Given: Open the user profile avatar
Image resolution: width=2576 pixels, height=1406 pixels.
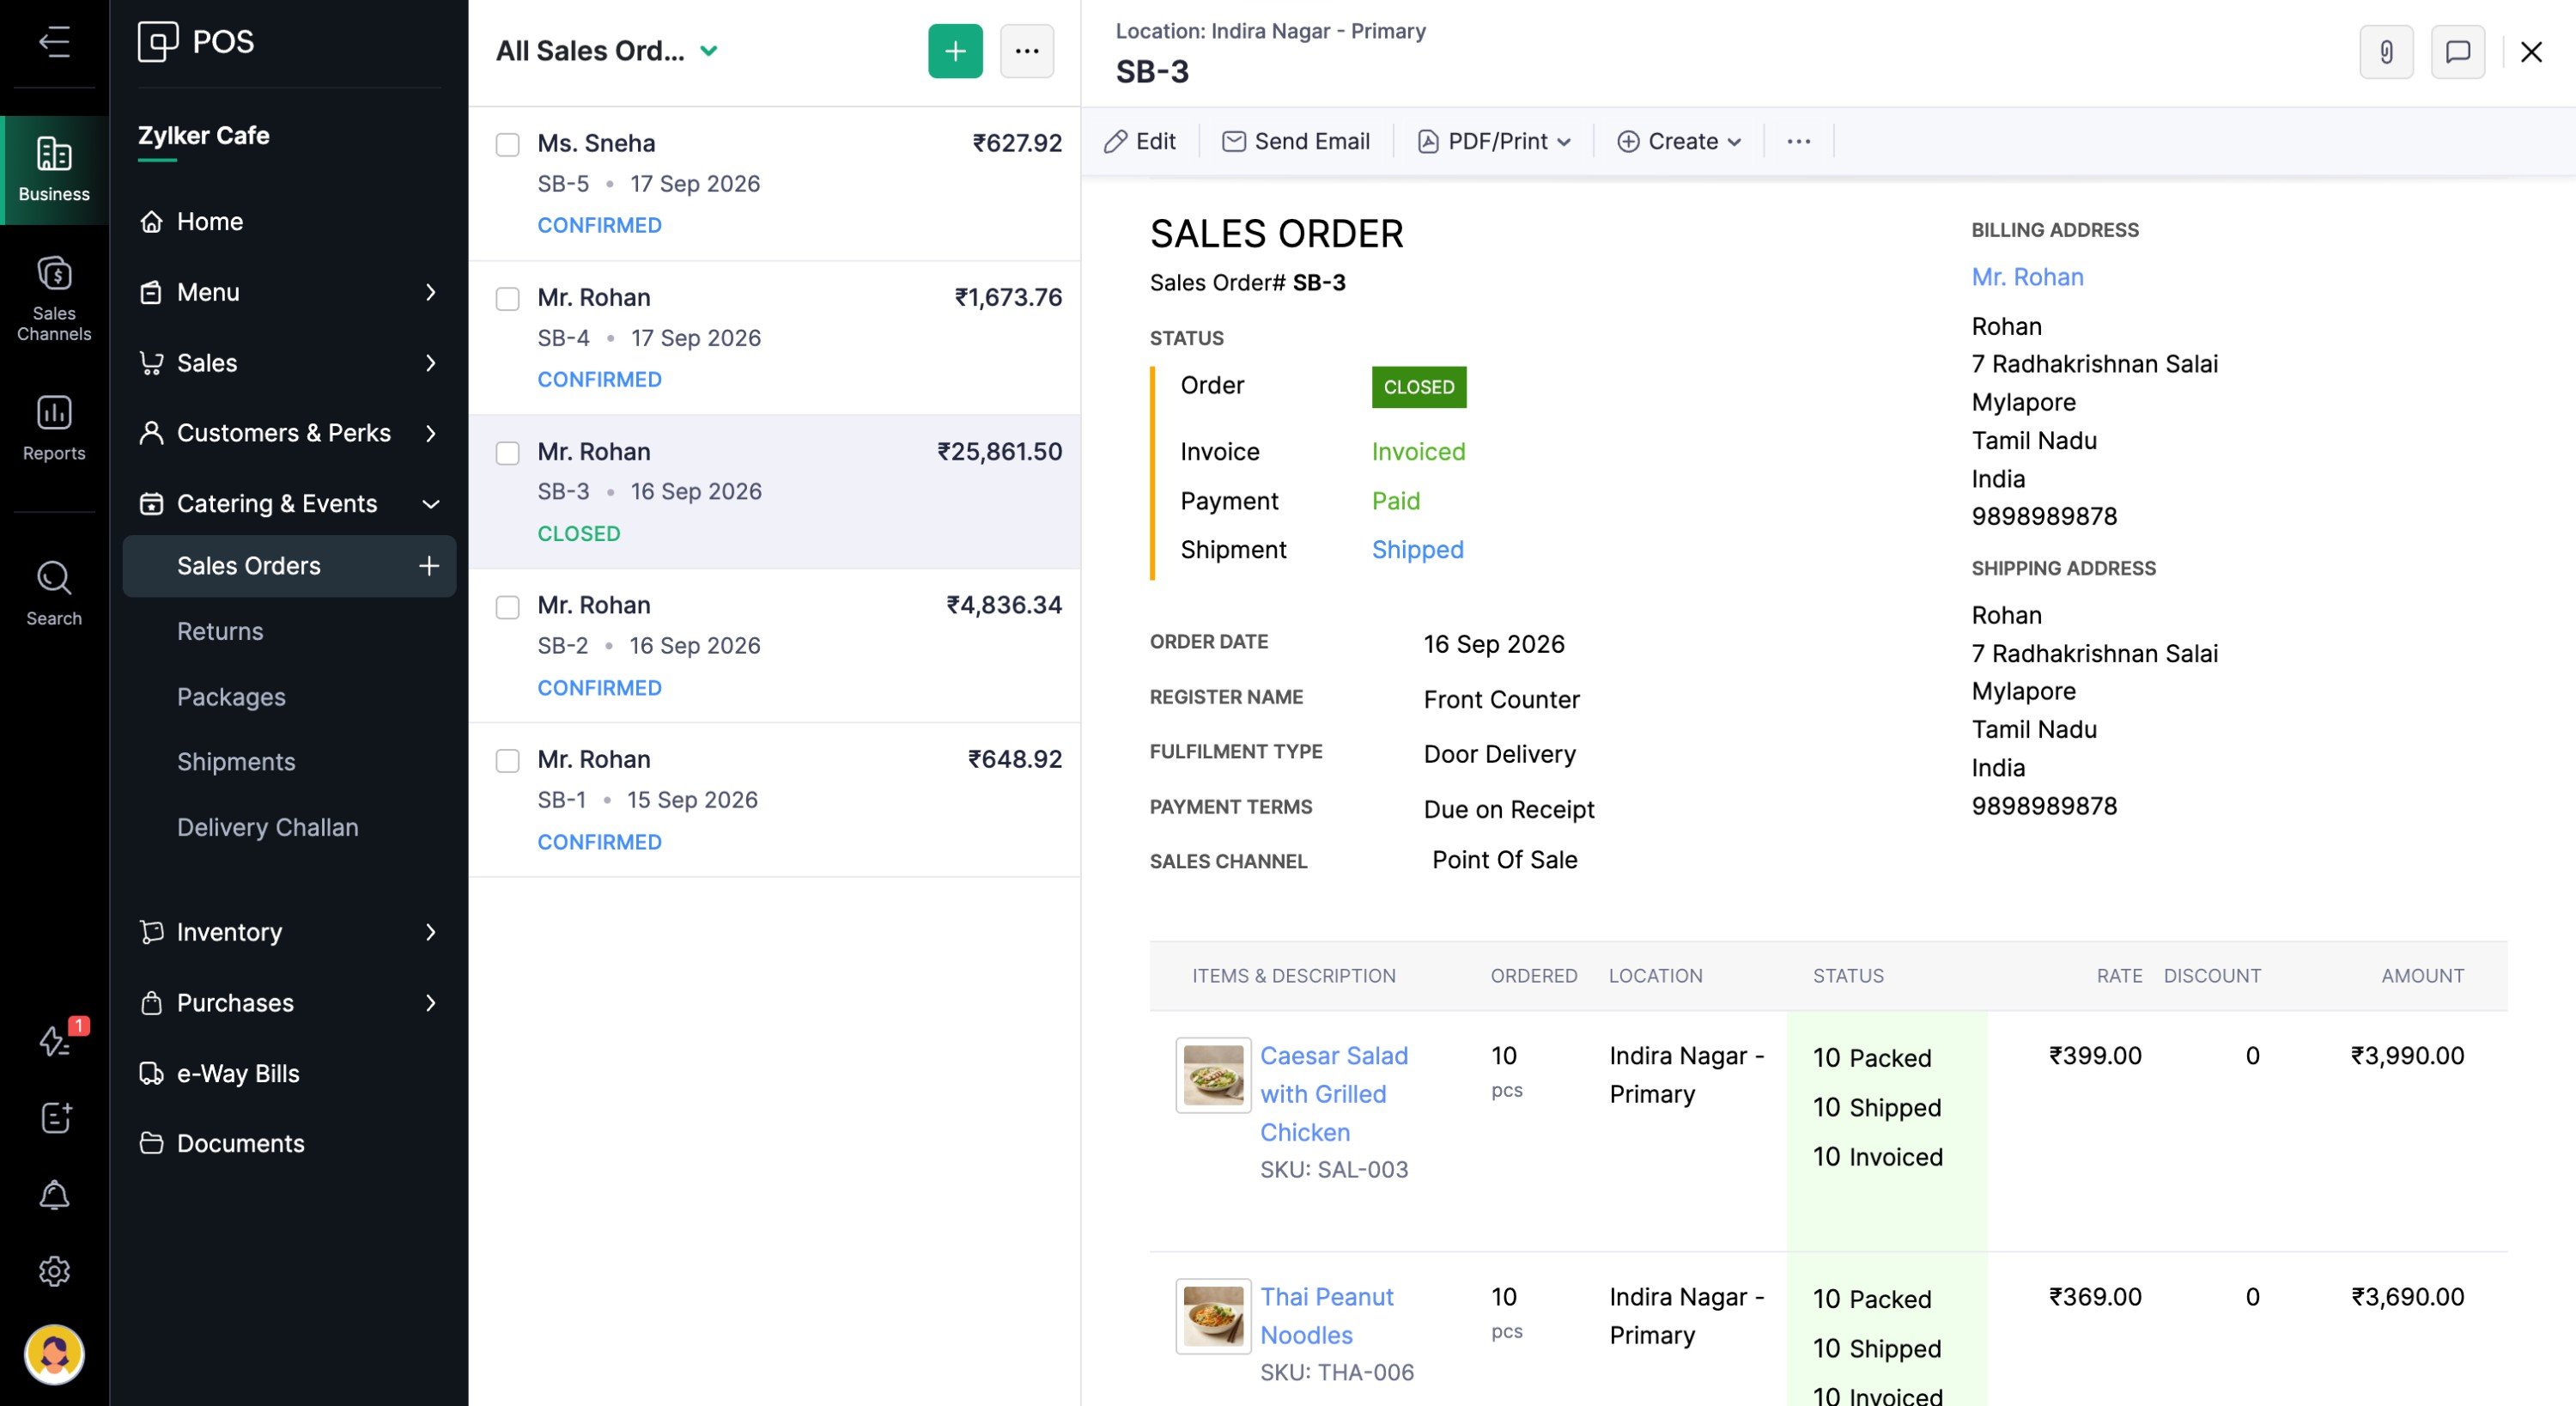Looking at the screenshot, I should point(54,1354).
